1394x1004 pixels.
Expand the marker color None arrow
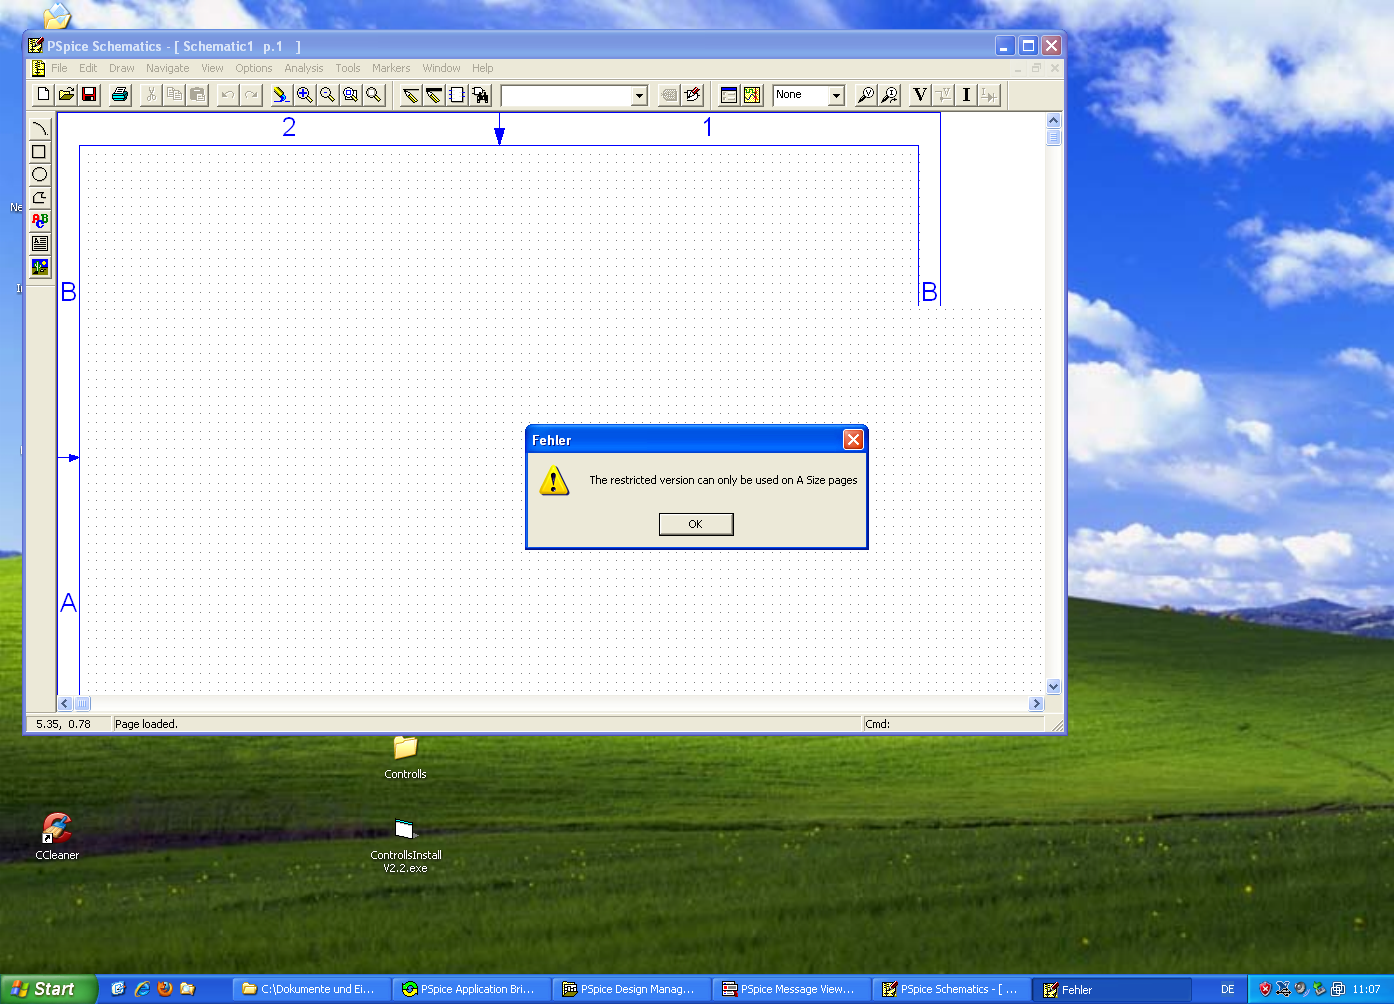836,95
